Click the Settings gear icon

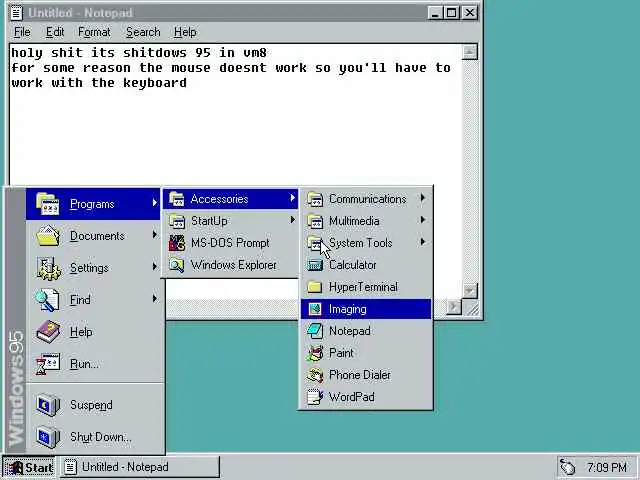(x=49, y=268)
